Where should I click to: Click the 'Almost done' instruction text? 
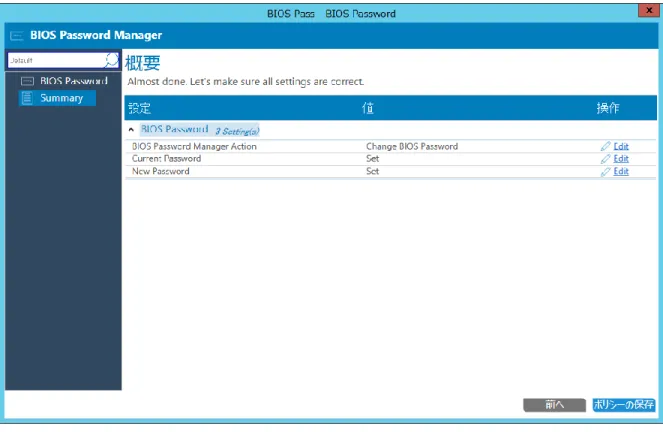246,82
